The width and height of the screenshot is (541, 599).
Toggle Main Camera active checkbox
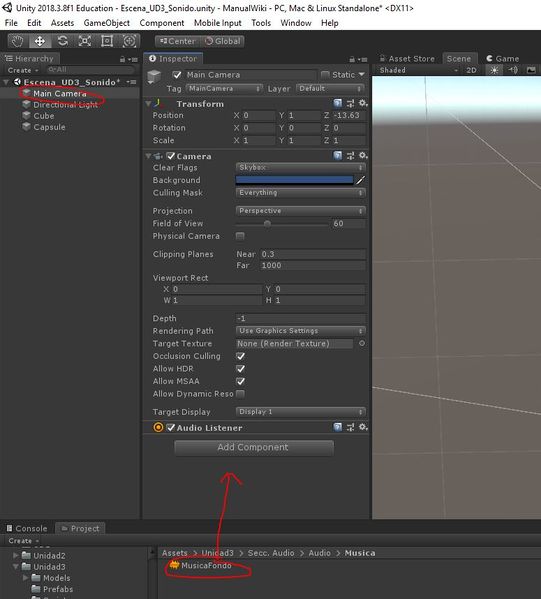[x=177, y=74]
